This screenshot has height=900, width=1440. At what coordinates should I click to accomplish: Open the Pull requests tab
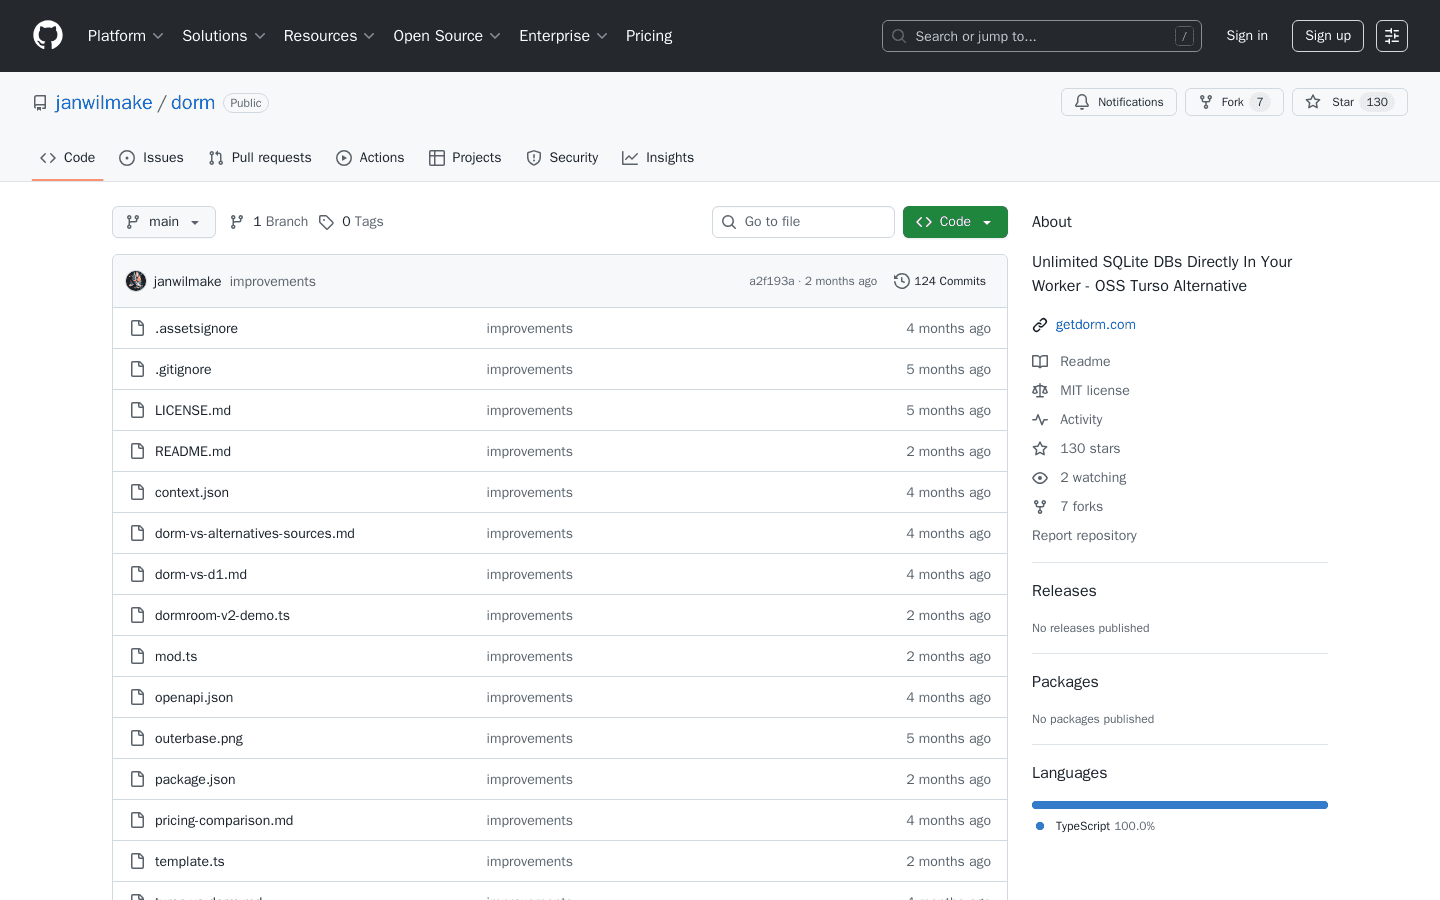(x=260, y=158)
